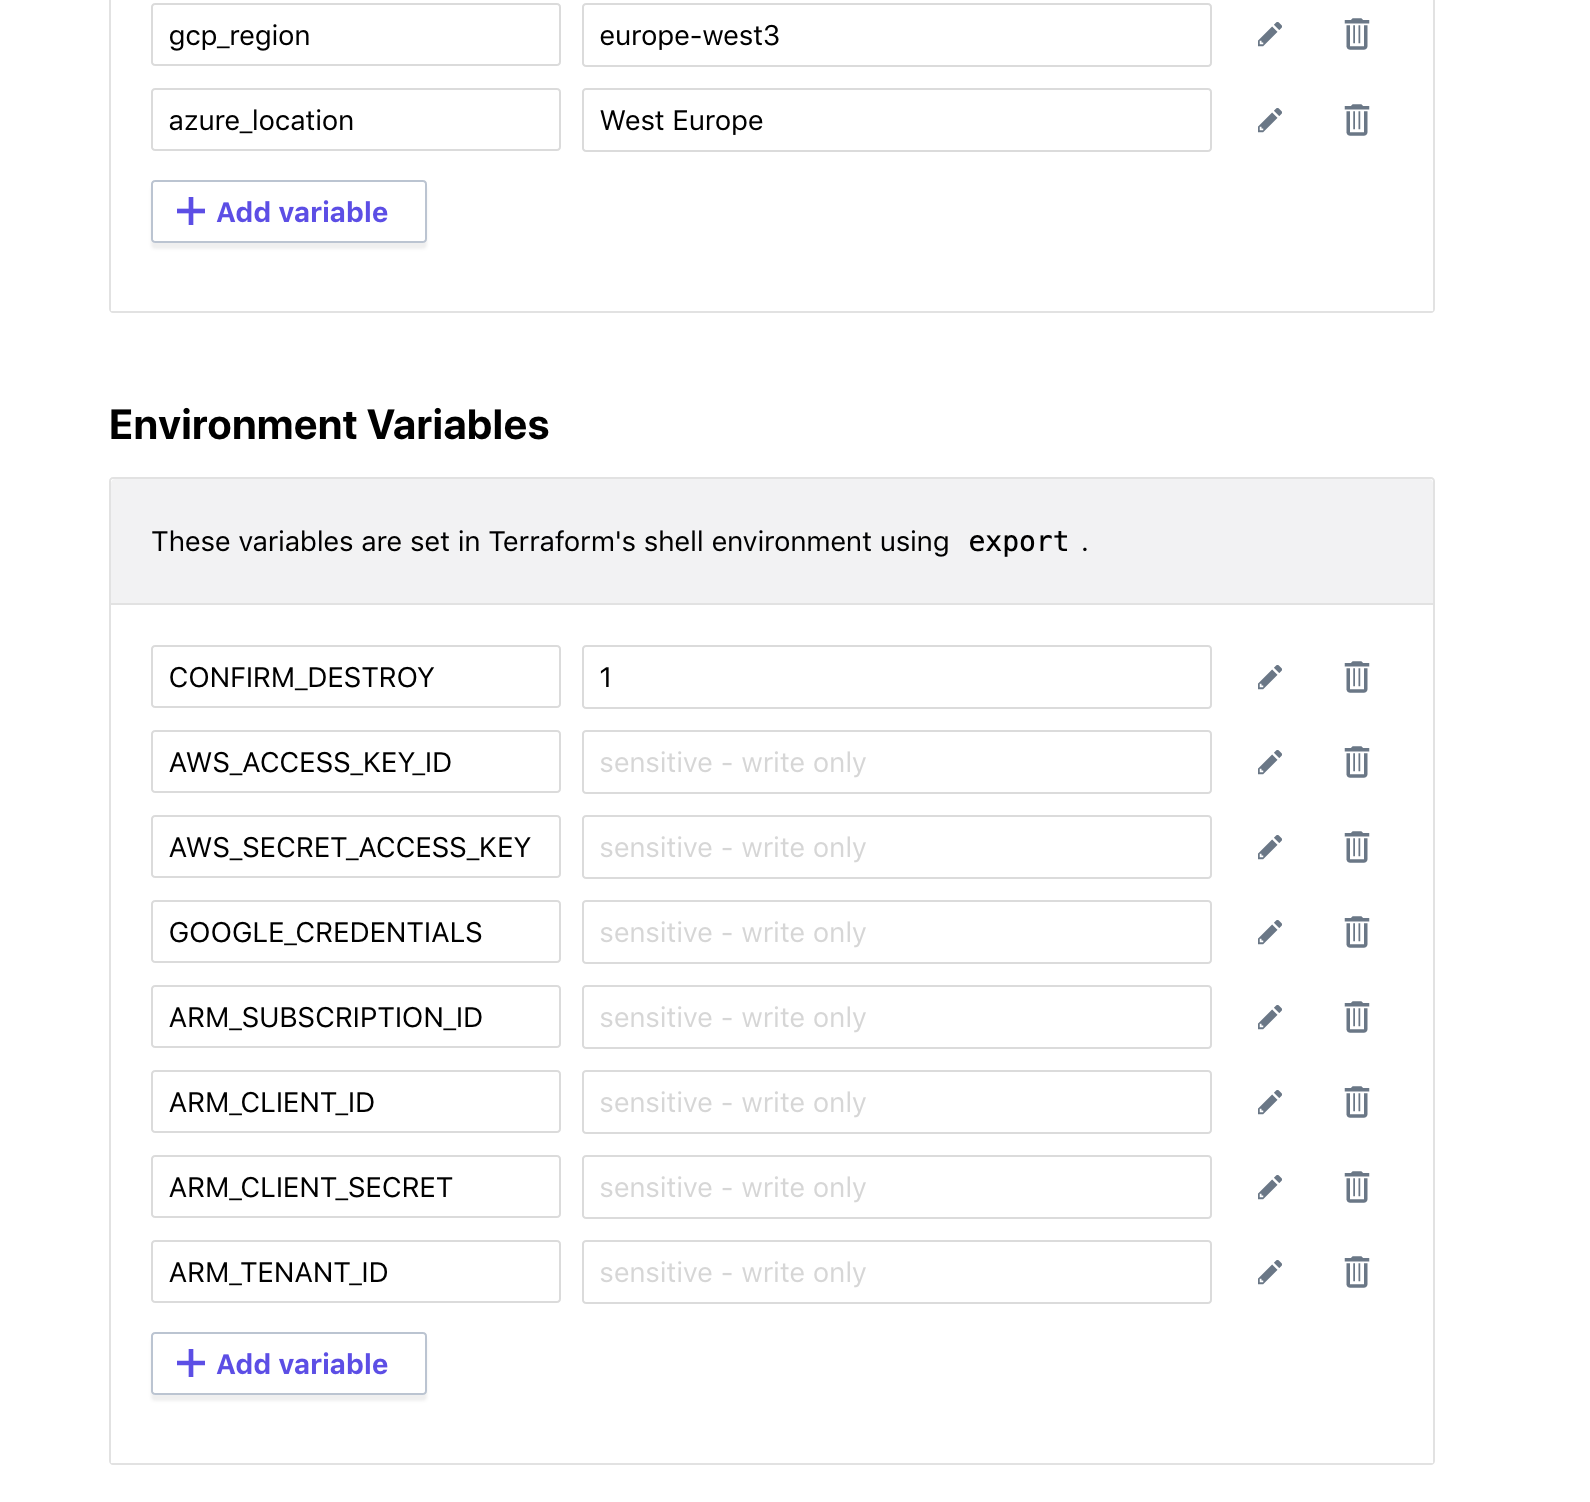The width and height of the screenshot is (1590, 1502).
Task: Click the azure_location key field
Action: (x=356, y=120)
